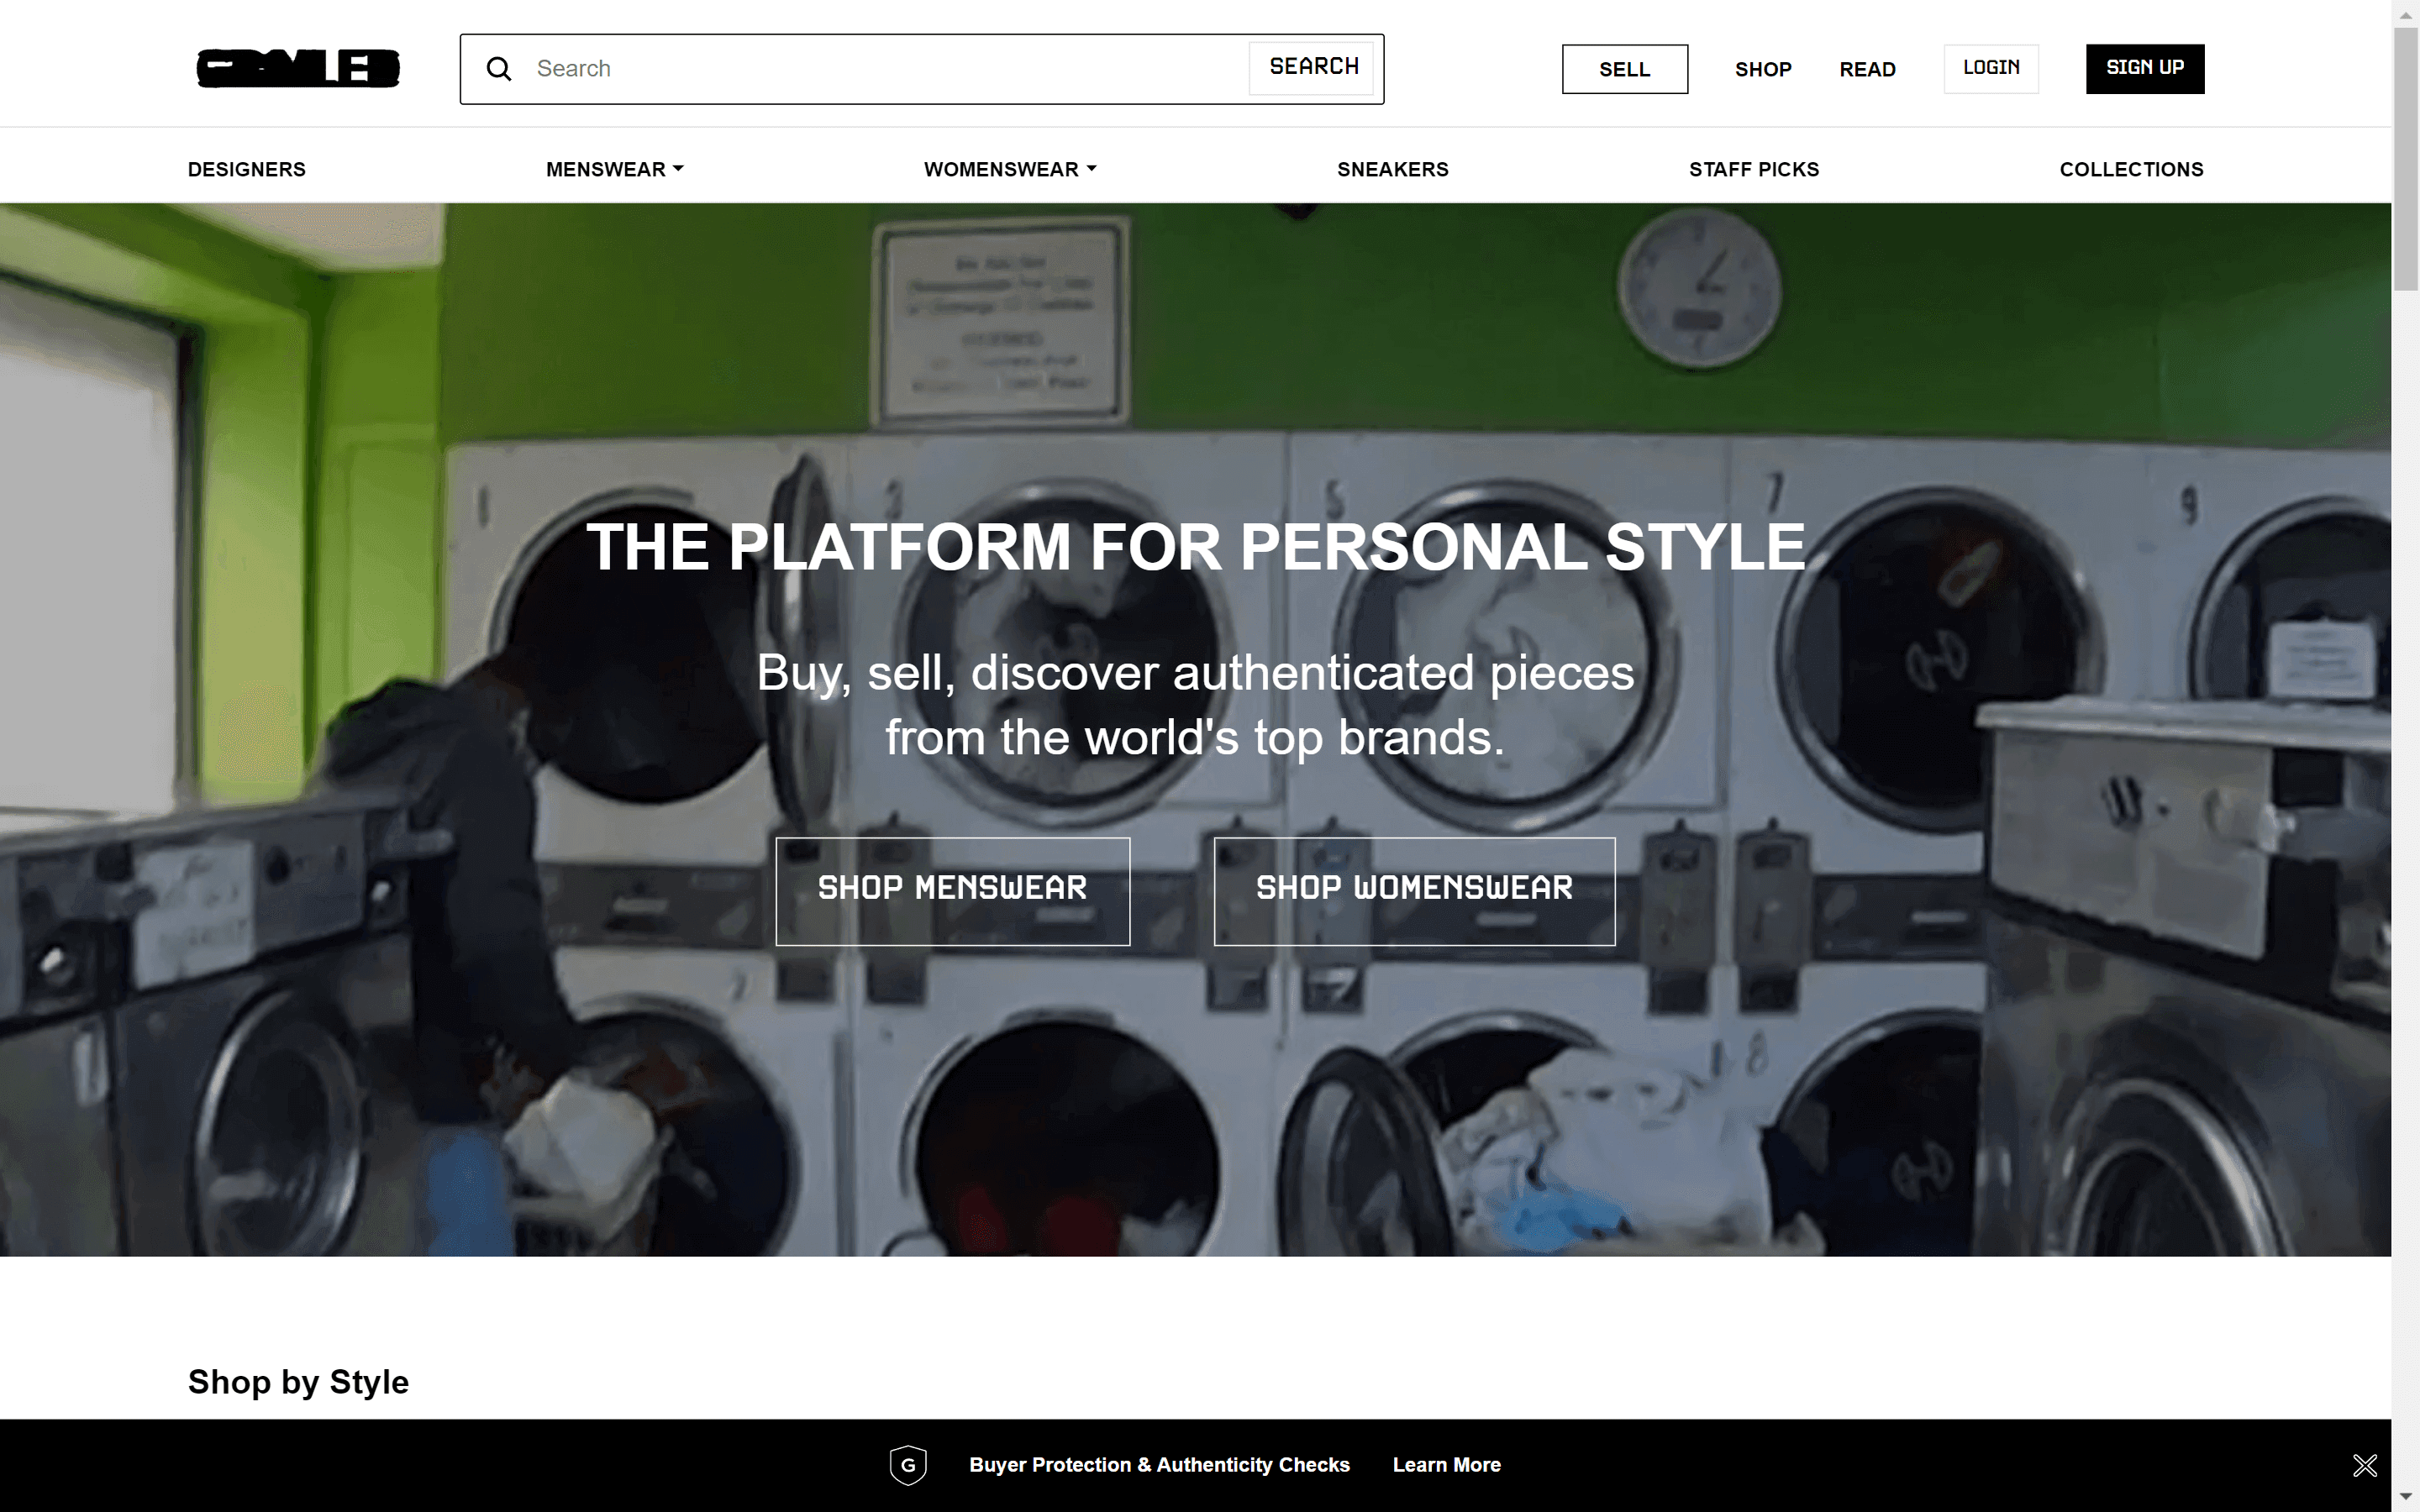Screen dimensions: 2420x1512
Task: Click the Sell button
Action: [x=1624, y=69]
